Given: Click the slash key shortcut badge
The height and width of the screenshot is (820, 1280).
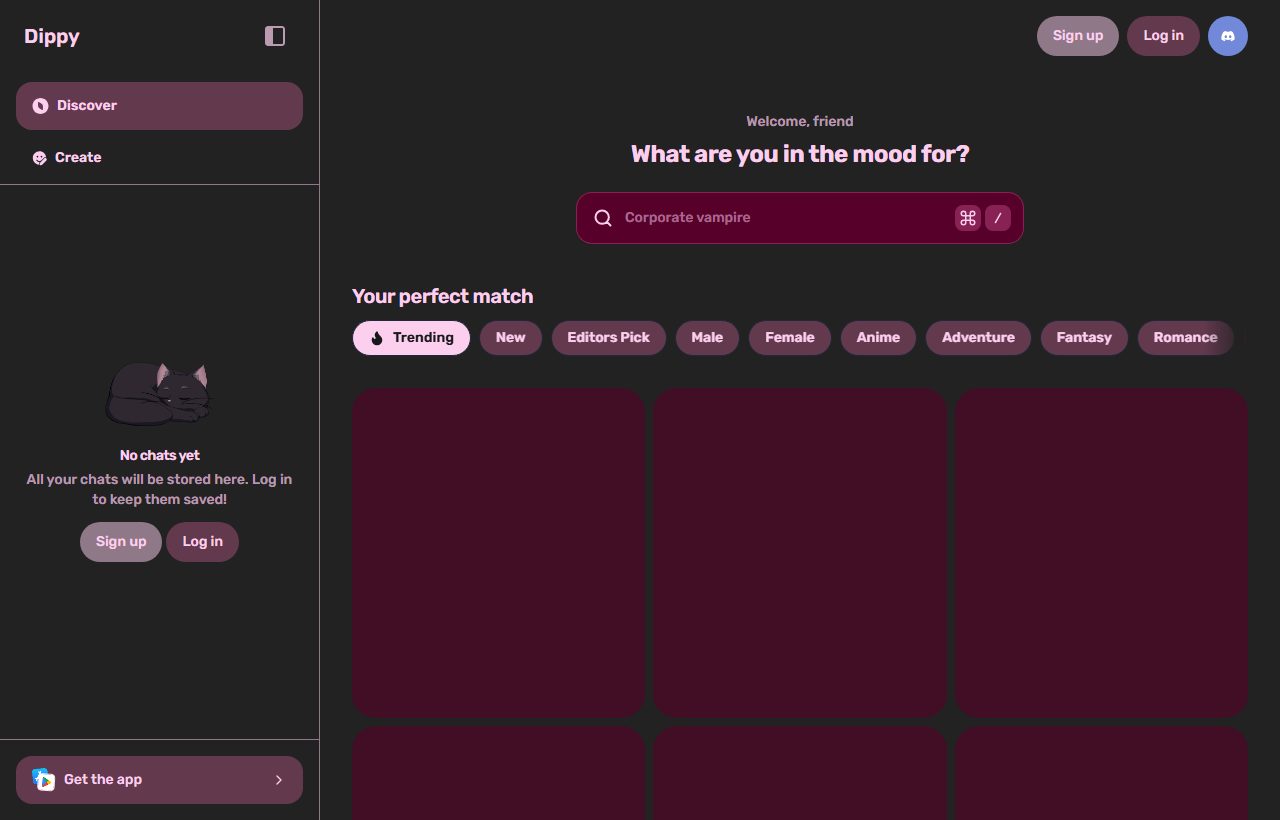Looking at the screenshot, I should point(998,218).
